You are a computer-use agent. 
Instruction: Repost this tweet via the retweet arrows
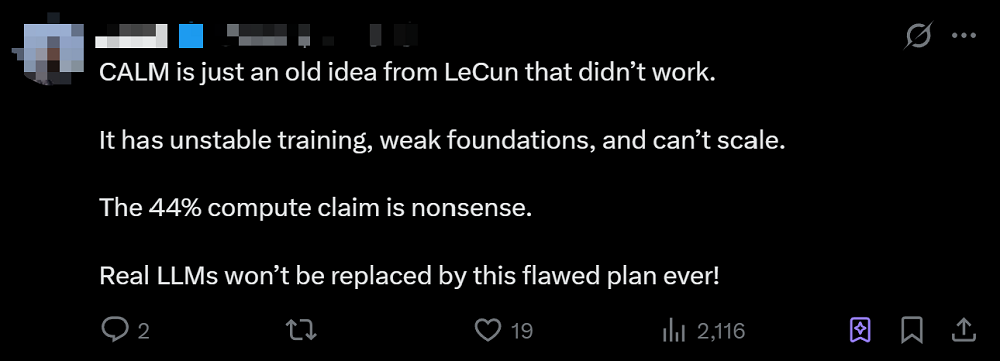[x=300, y=330]
